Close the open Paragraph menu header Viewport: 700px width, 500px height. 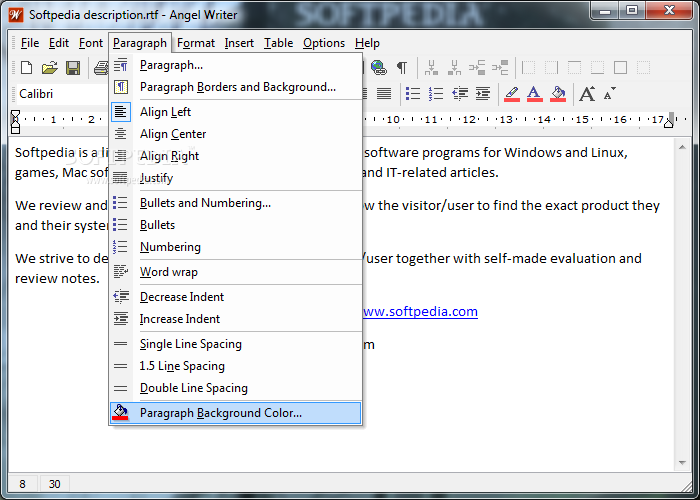140,43
